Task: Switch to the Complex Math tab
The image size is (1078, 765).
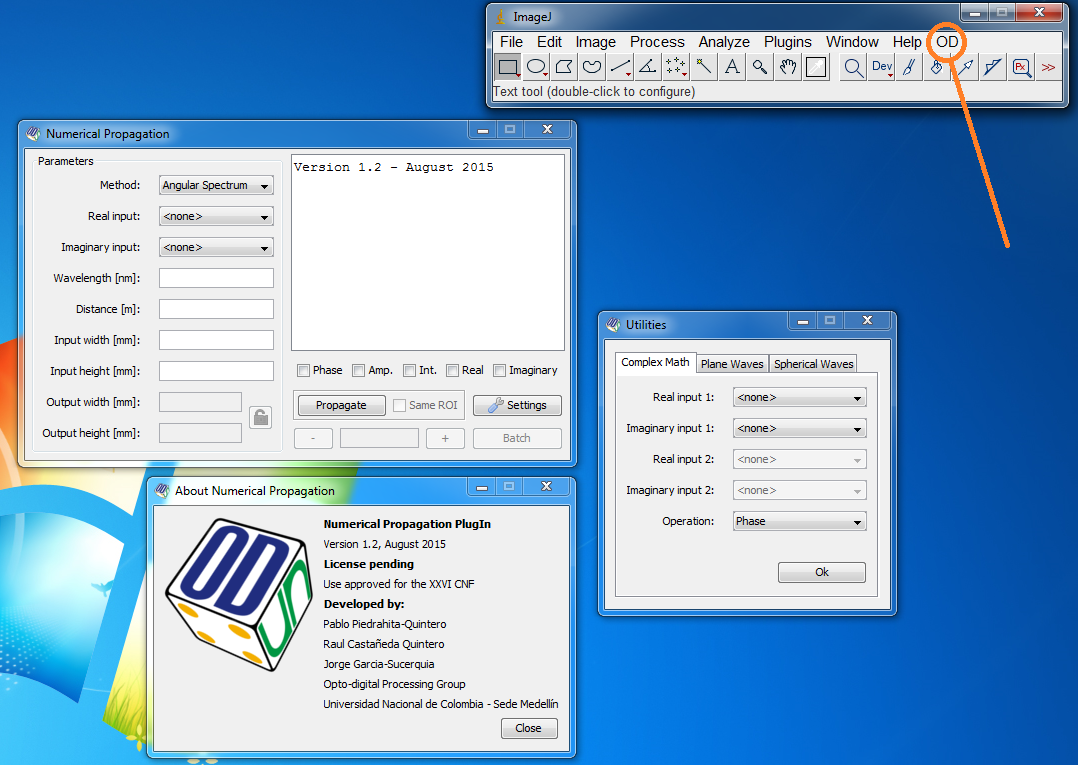Action: [x=655, y=362]
